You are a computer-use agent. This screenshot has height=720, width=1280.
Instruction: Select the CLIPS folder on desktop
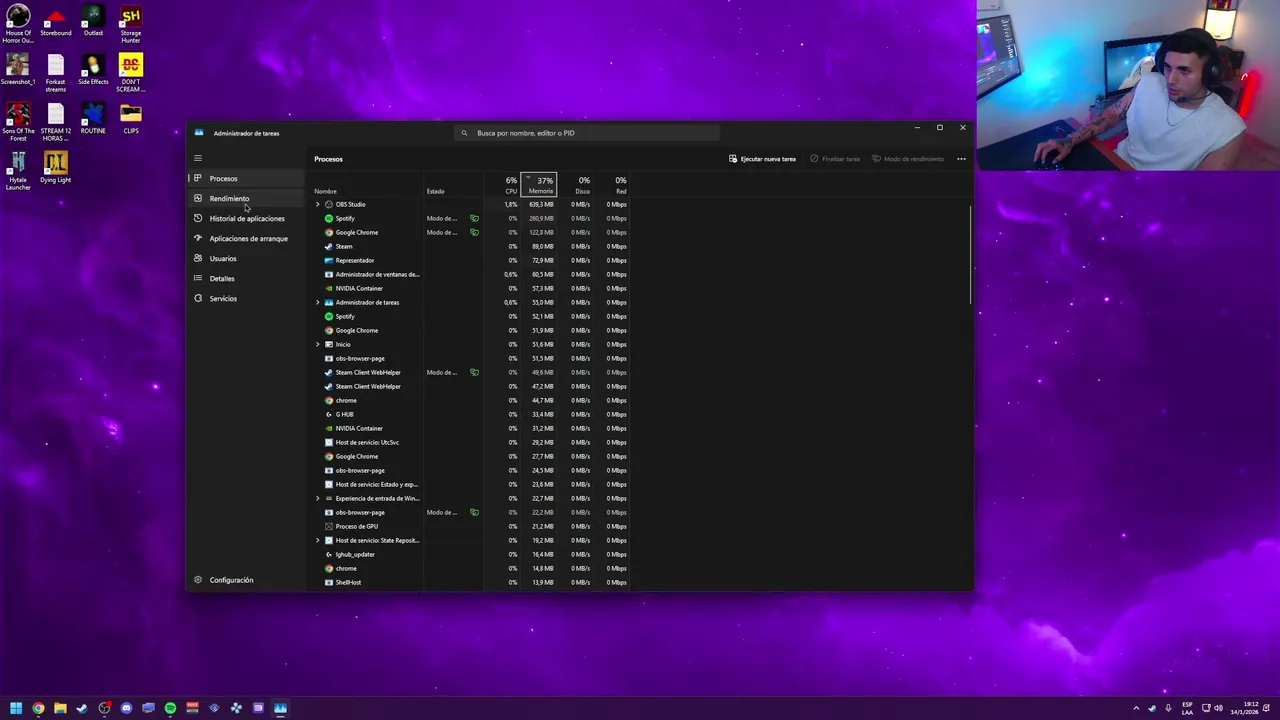[x=131, y=119]
